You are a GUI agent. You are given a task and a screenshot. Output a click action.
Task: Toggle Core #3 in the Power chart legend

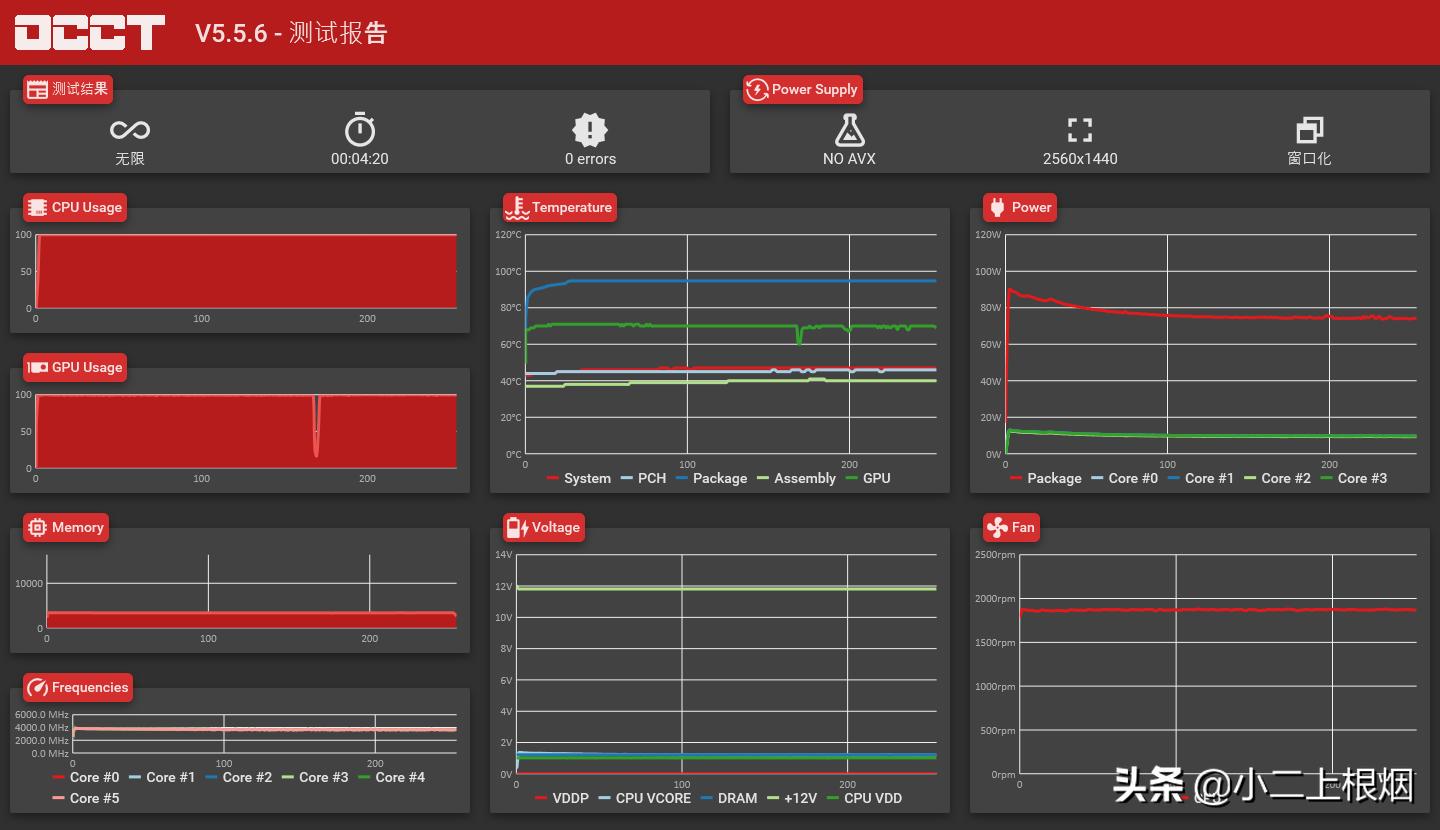point(1362,478)
